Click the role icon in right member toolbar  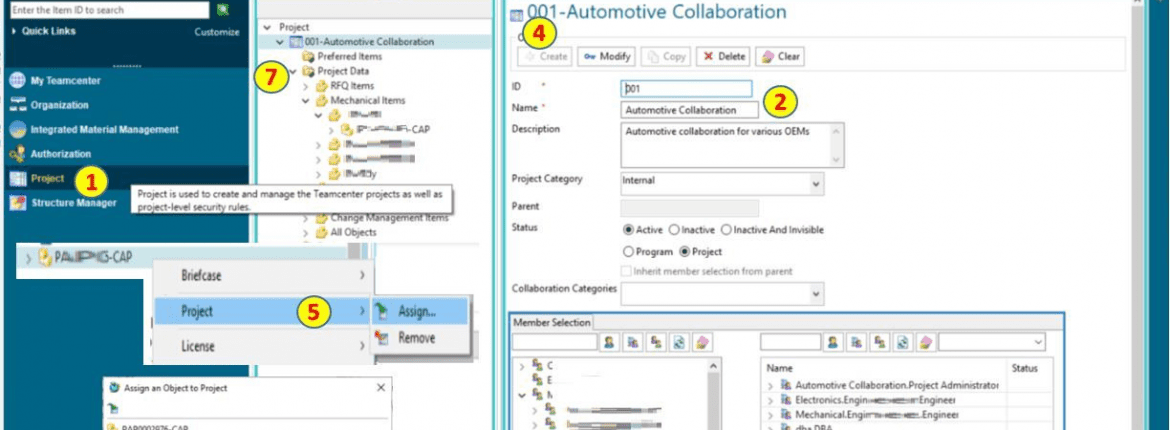point(880,343)
